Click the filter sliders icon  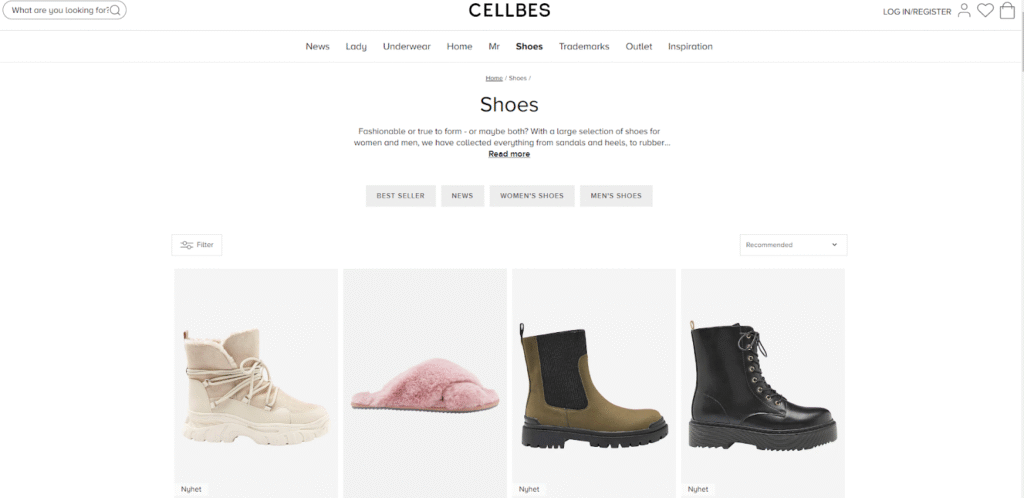187,245
